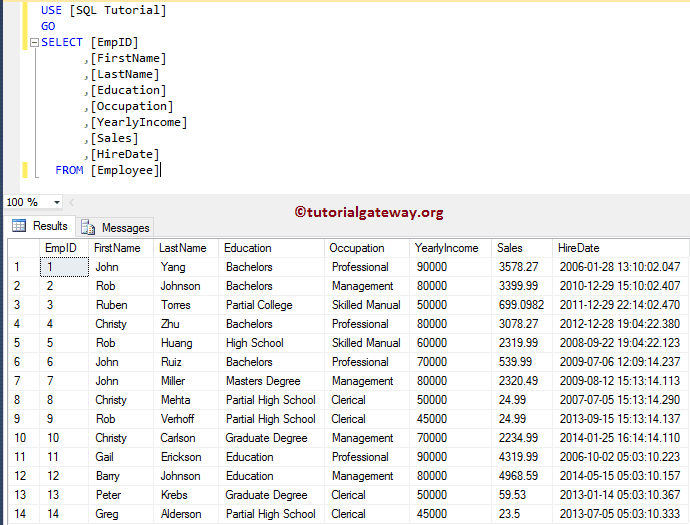The height and width of the screenshot is (525, 690).
Task: Click hire date 2013-07-05 05:03:10.333
Action: click(x=620, y=514)
